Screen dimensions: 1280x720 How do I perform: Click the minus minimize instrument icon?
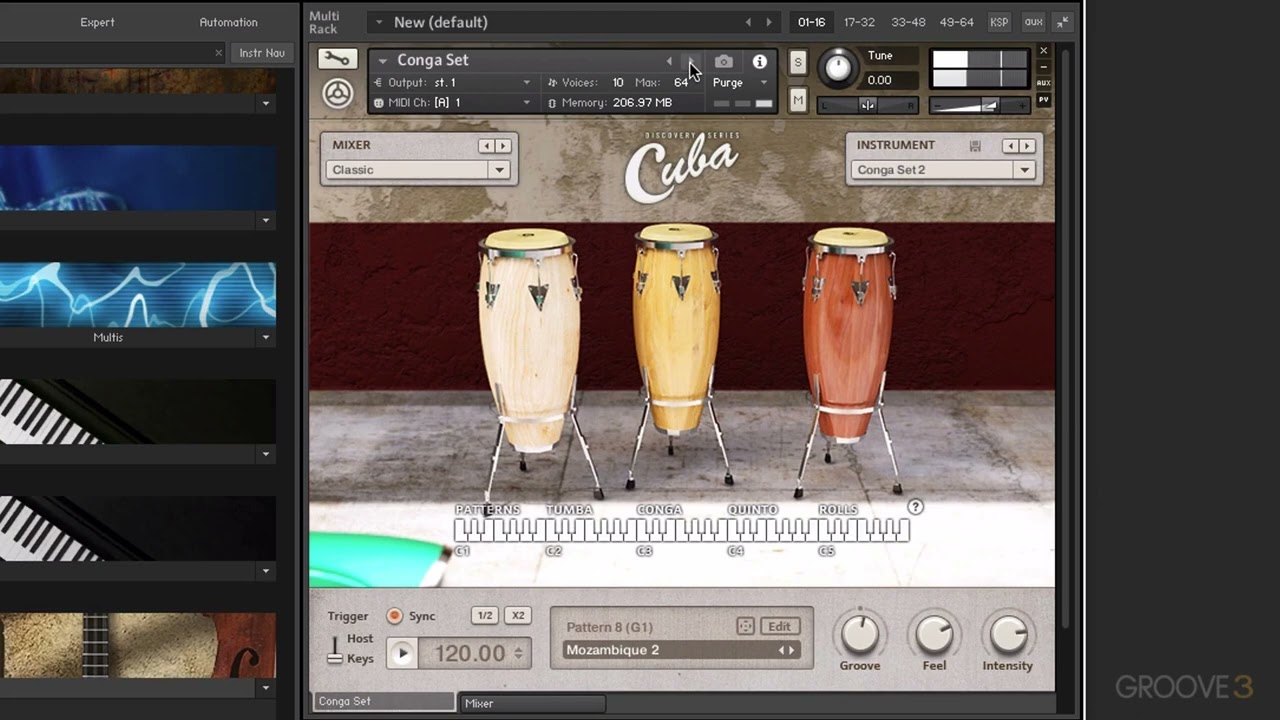tap(1044, 67)
